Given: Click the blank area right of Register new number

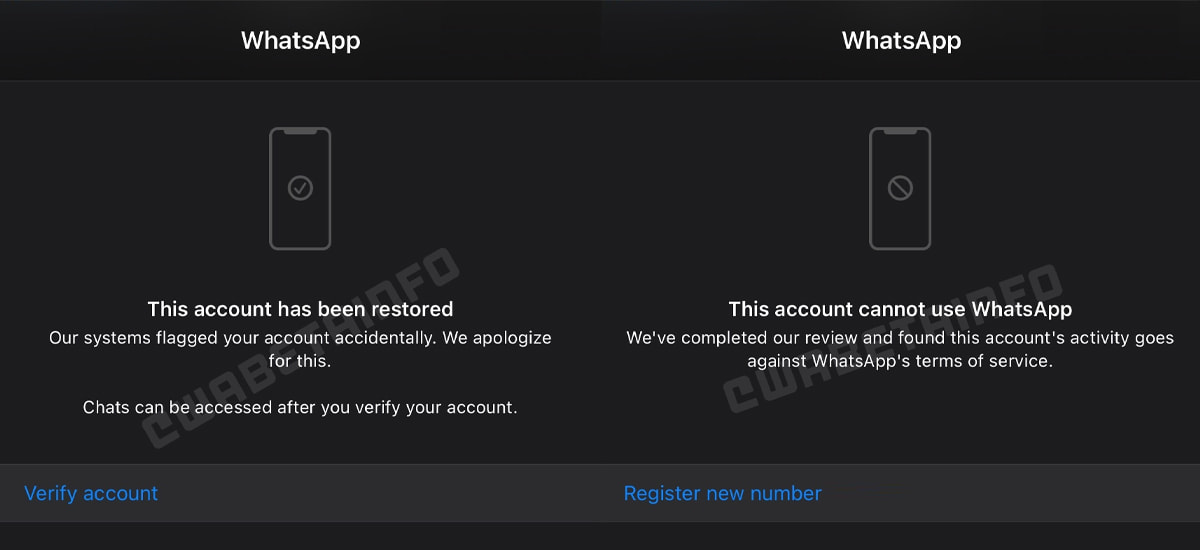Looking at the screenshot, I should tap(1000, 493).
